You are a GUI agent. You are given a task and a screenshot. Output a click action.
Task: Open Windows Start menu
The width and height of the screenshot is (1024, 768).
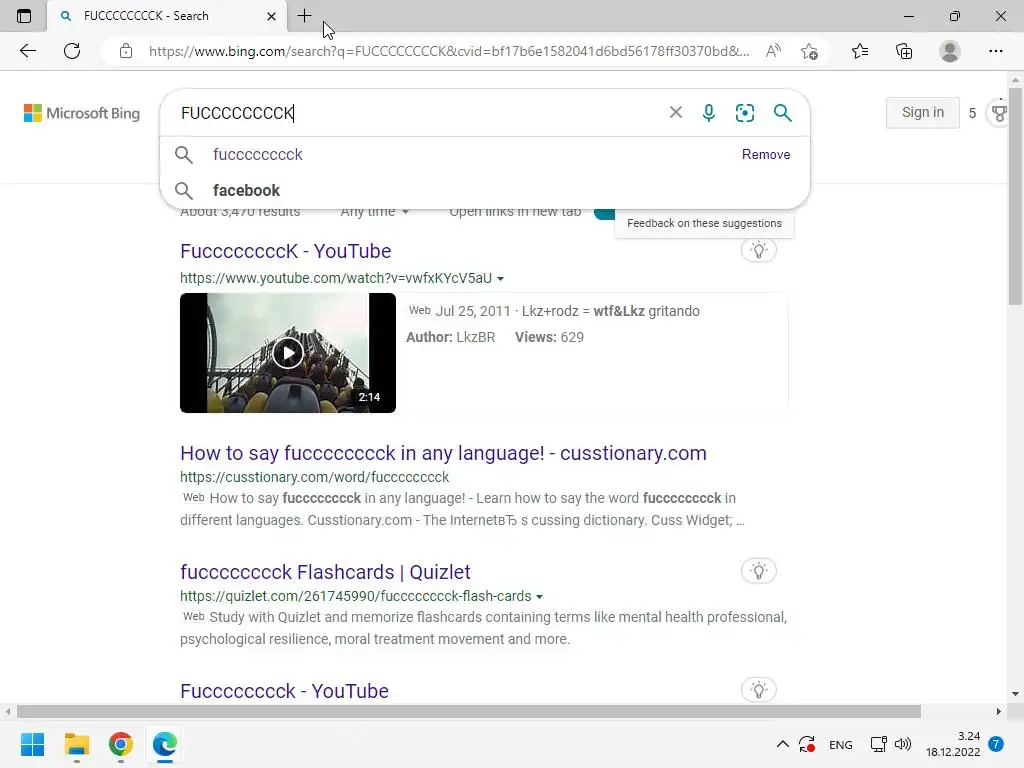[32, 744]
